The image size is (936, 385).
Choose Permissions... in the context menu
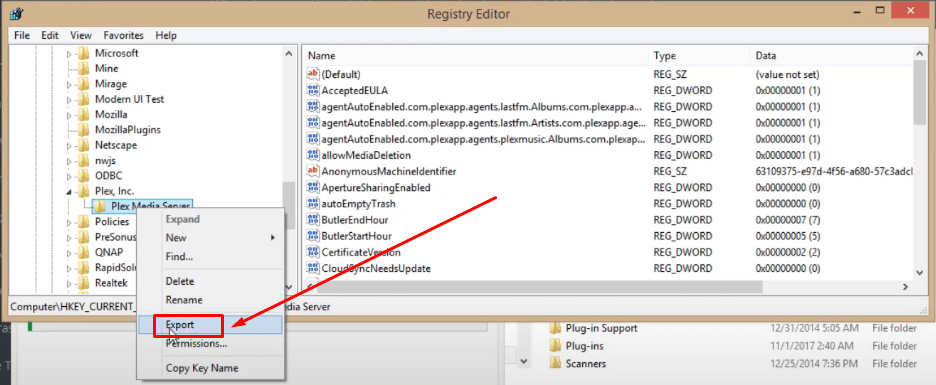pos(210,344)
